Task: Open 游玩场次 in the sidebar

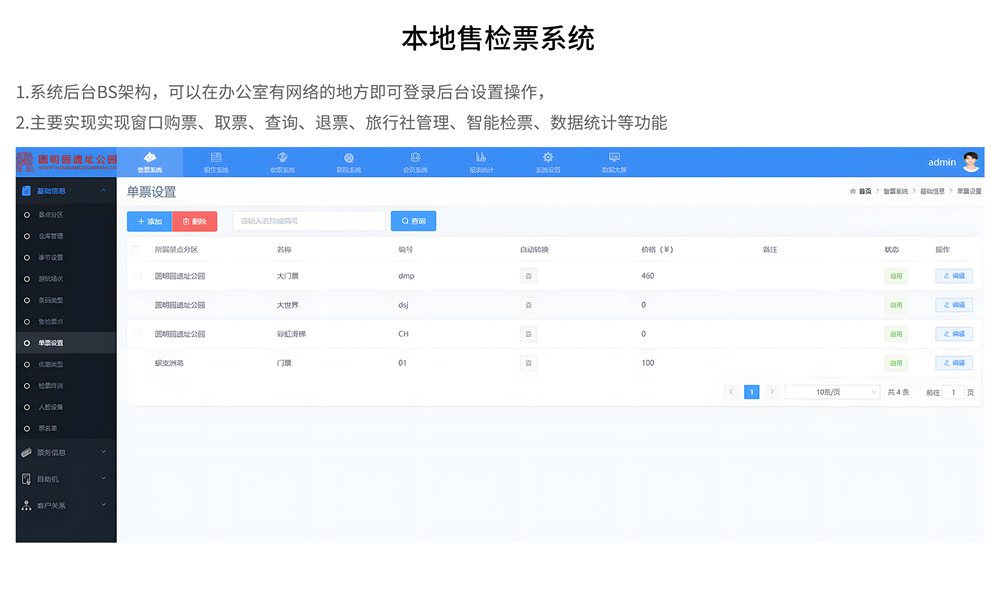Action: click(50, 279)
